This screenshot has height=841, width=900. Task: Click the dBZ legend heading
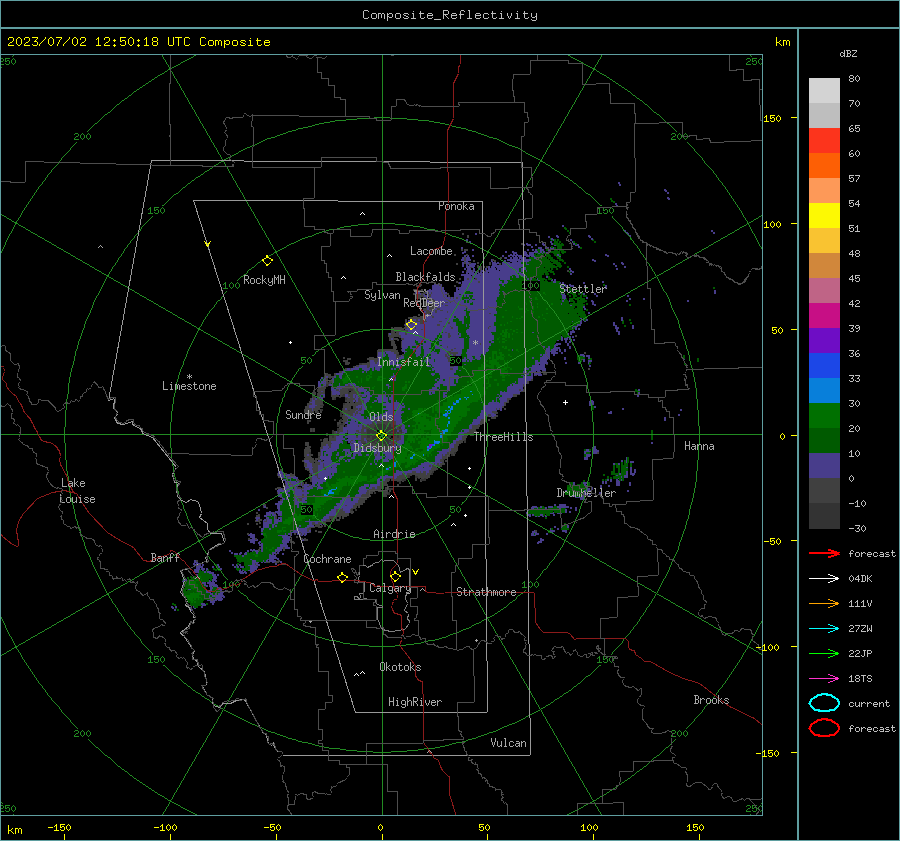pos(848,53)
